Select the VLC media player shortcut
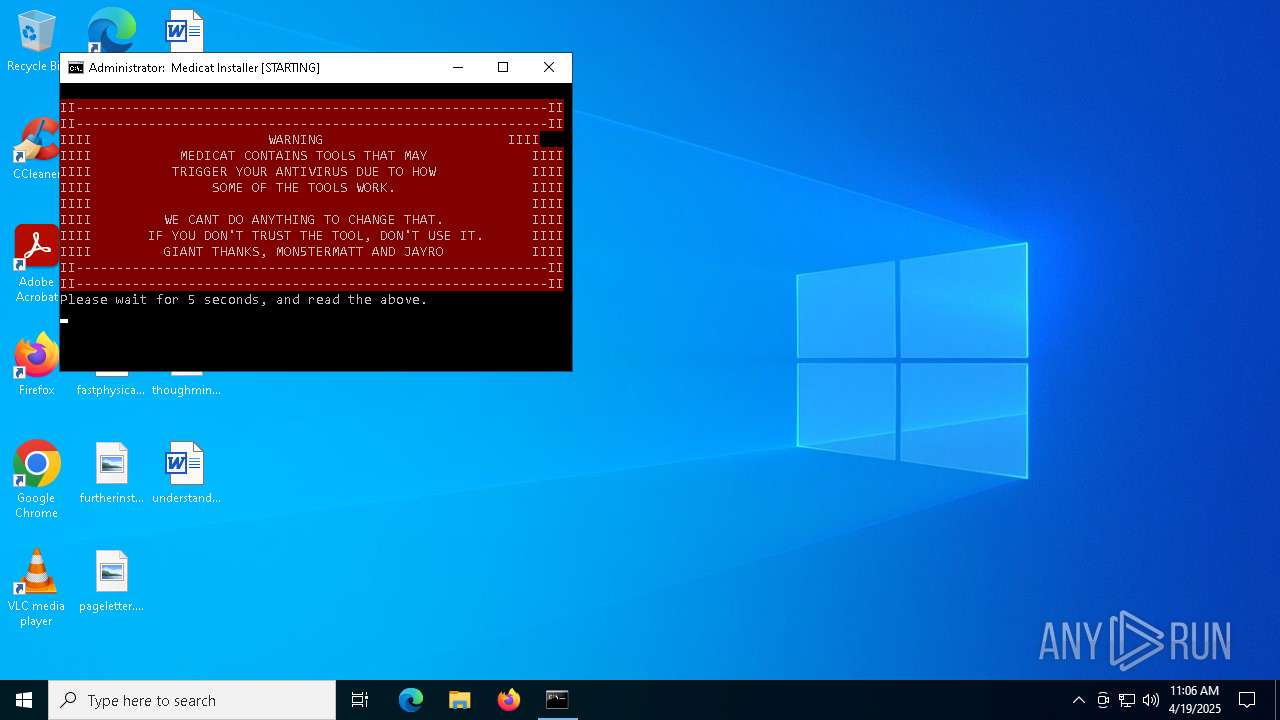 click(x=36, y=588)
